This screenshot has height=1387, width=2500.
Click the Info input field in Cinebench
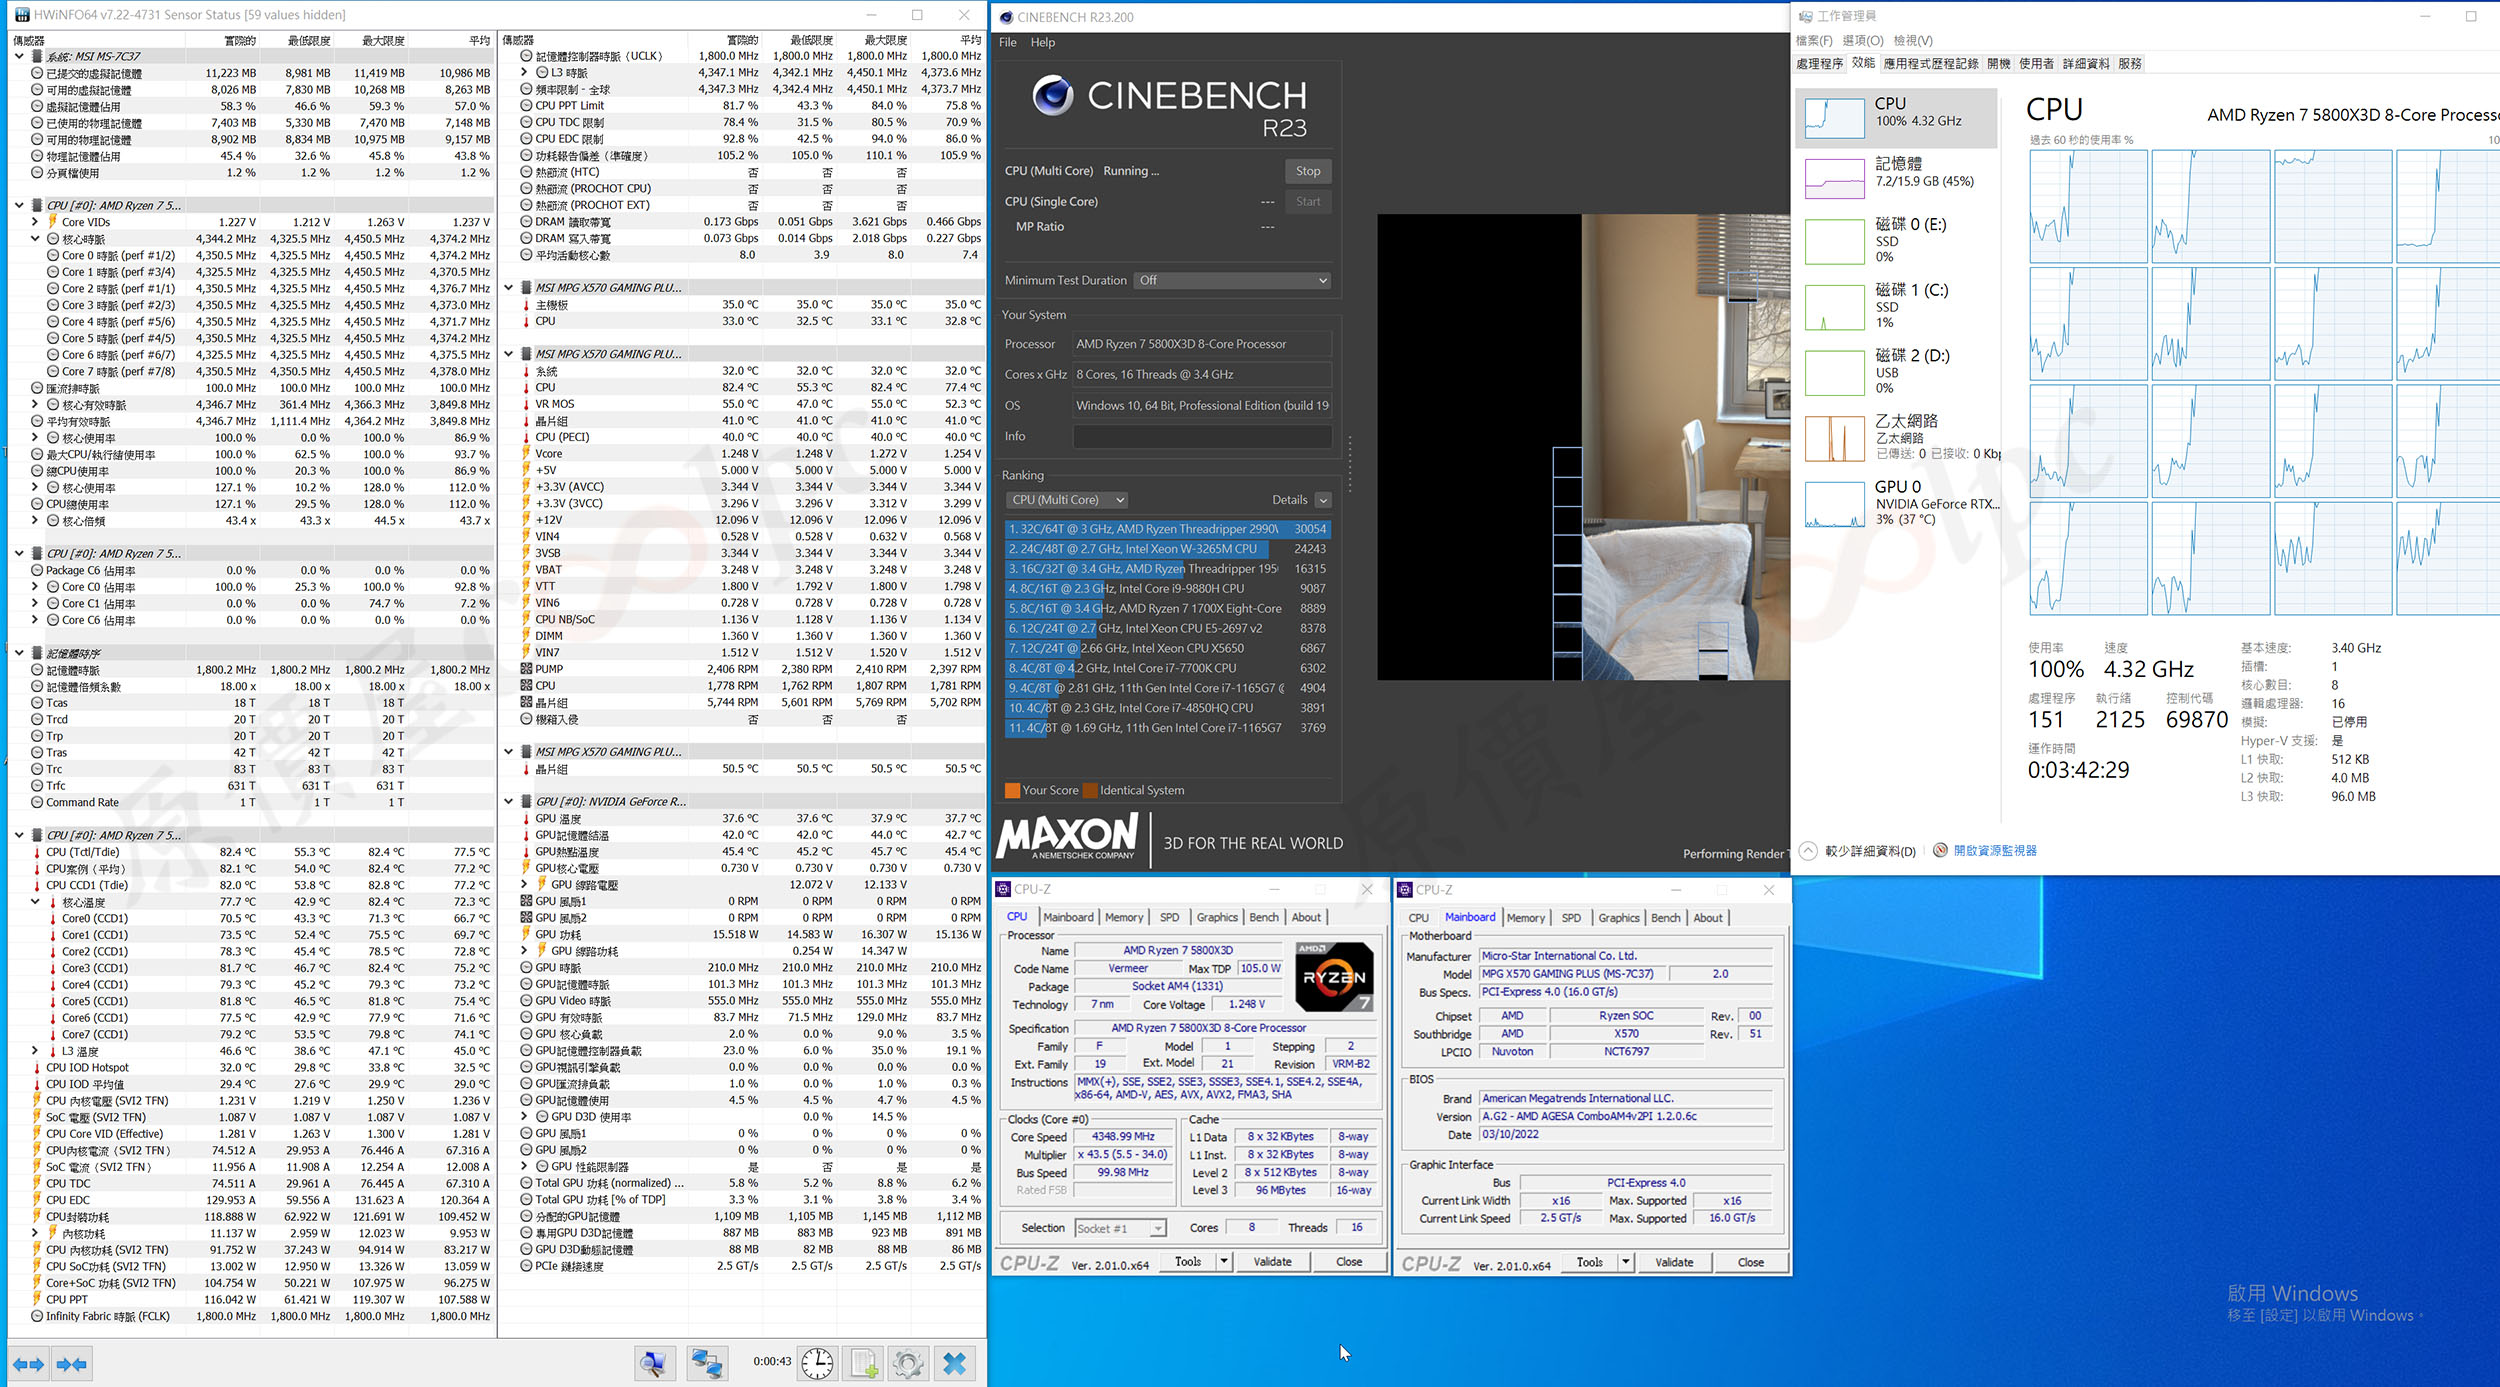[x=1202, y=436]
